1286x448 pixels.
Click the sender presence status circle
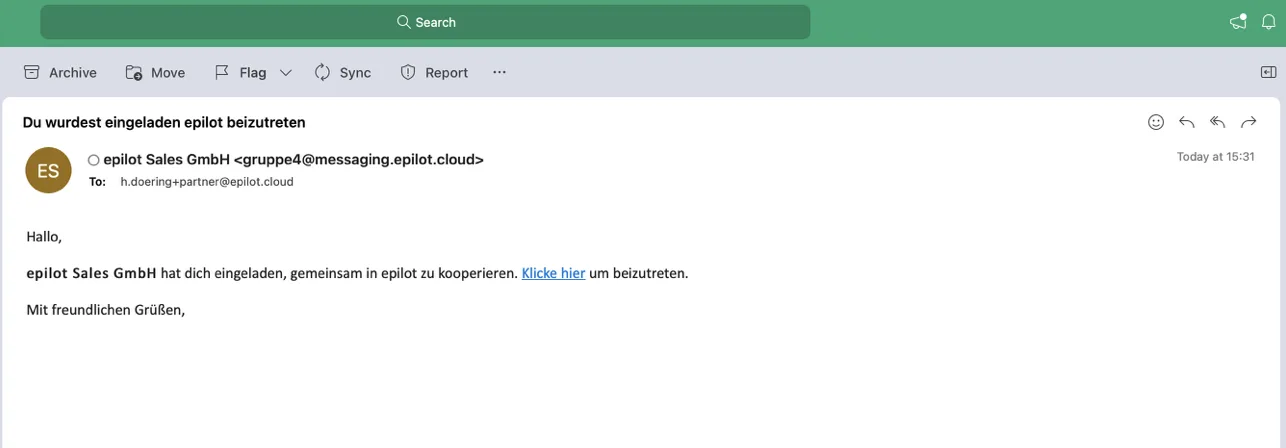pos(94,160)
